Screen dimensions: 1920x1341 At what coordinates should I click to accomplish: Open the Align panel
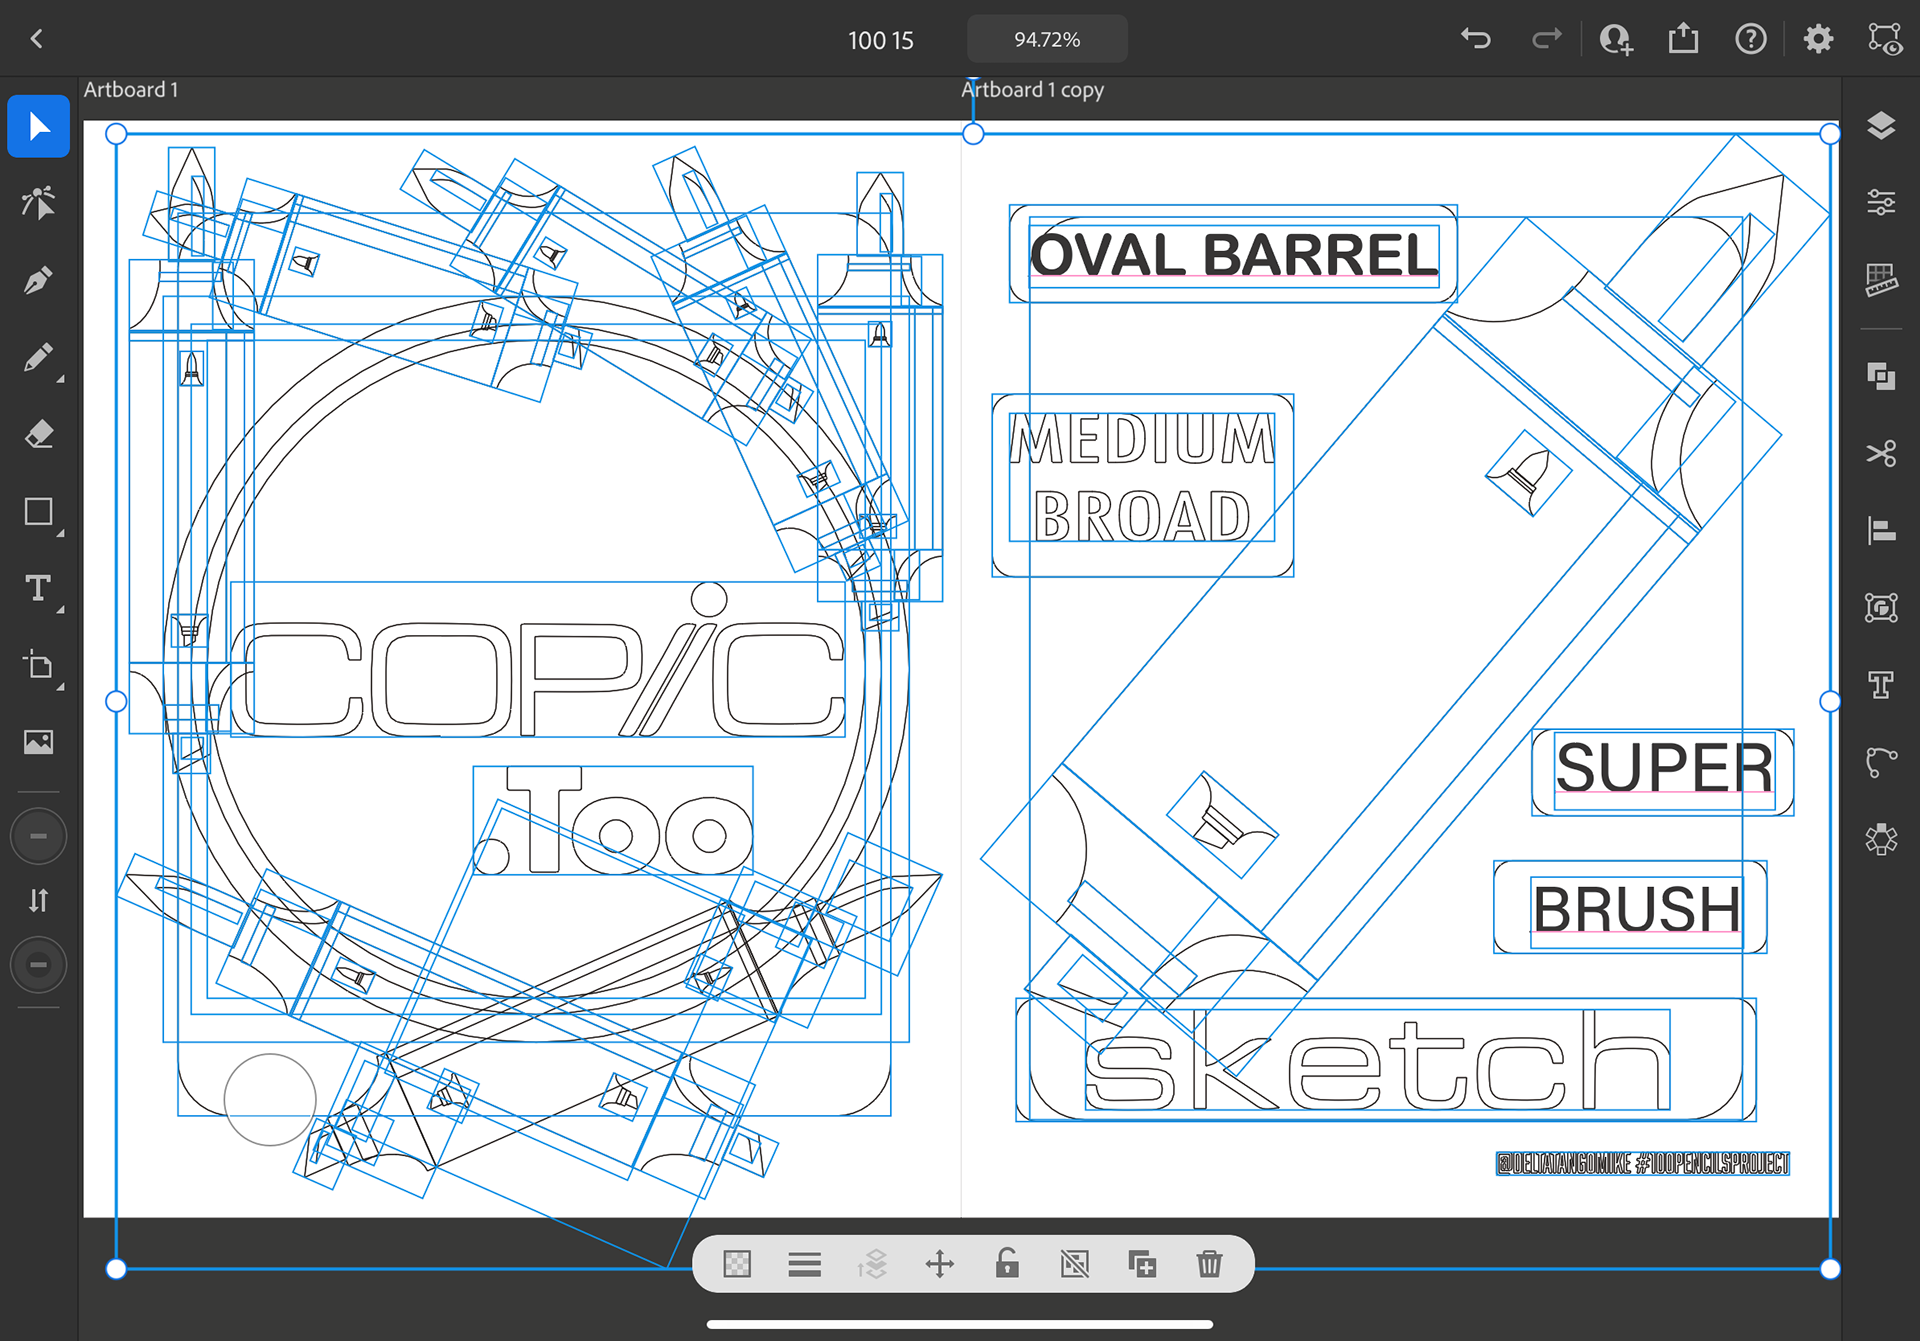click(x=1881, y=530)
